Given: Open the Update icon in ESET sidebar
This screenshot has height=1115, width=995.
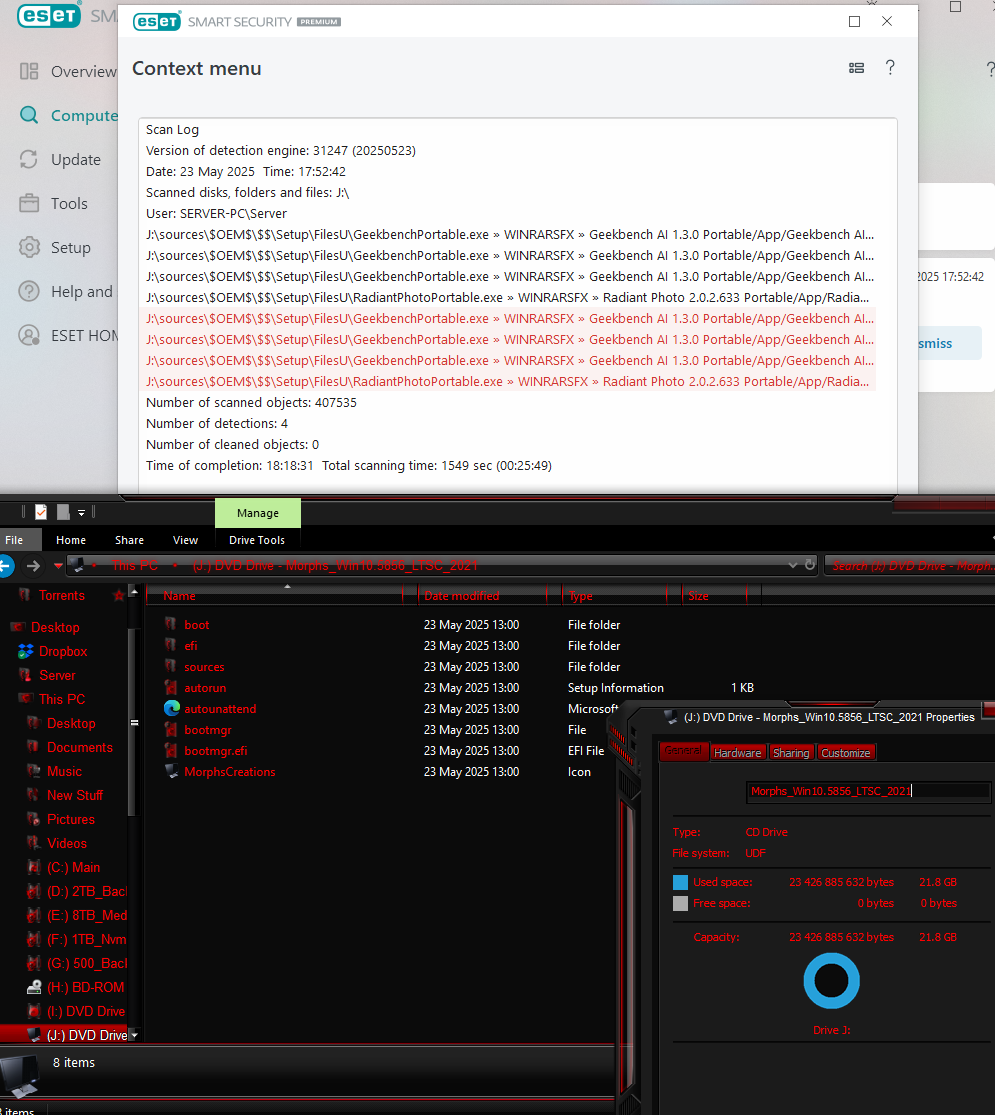Looking at the screenshot, I should pyautogui.click(x=29, y=159).
